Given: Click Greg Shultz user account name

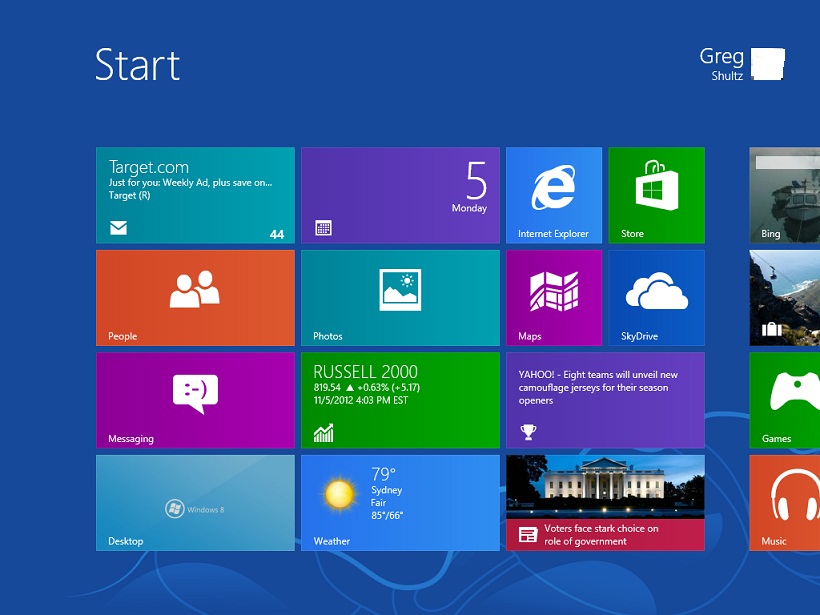Looking at the screenshot, I should coord(721,64).
